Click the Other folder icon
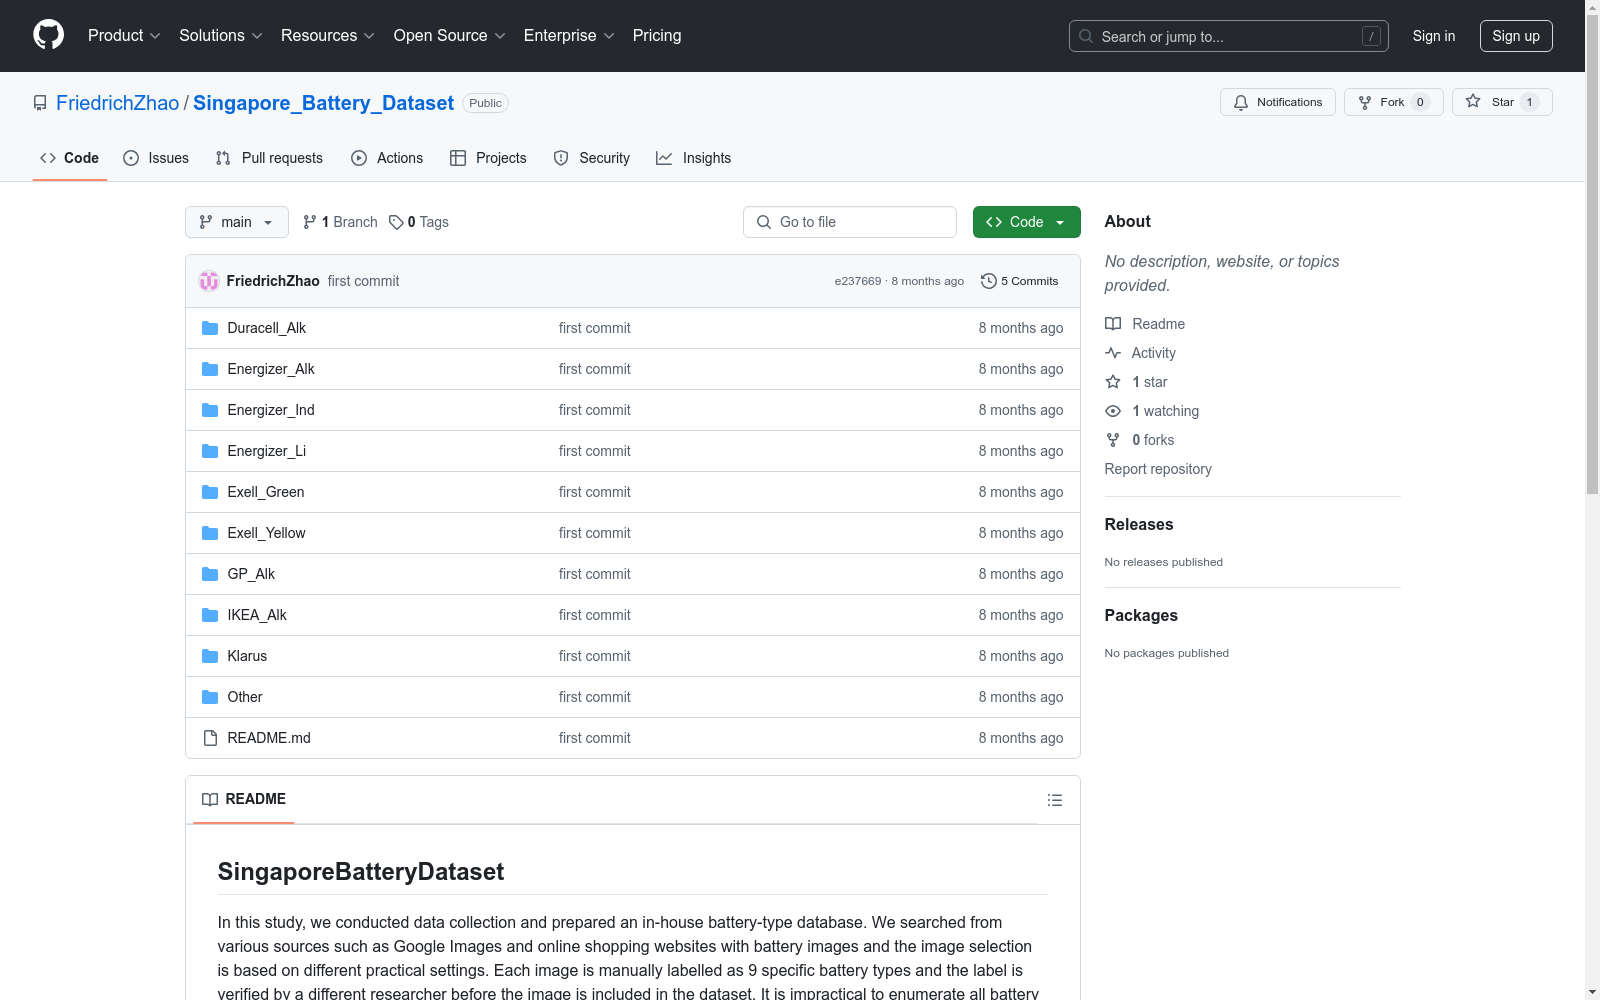The width and height of the screenshot is (1600, 1000). click(x=210, y=697)
